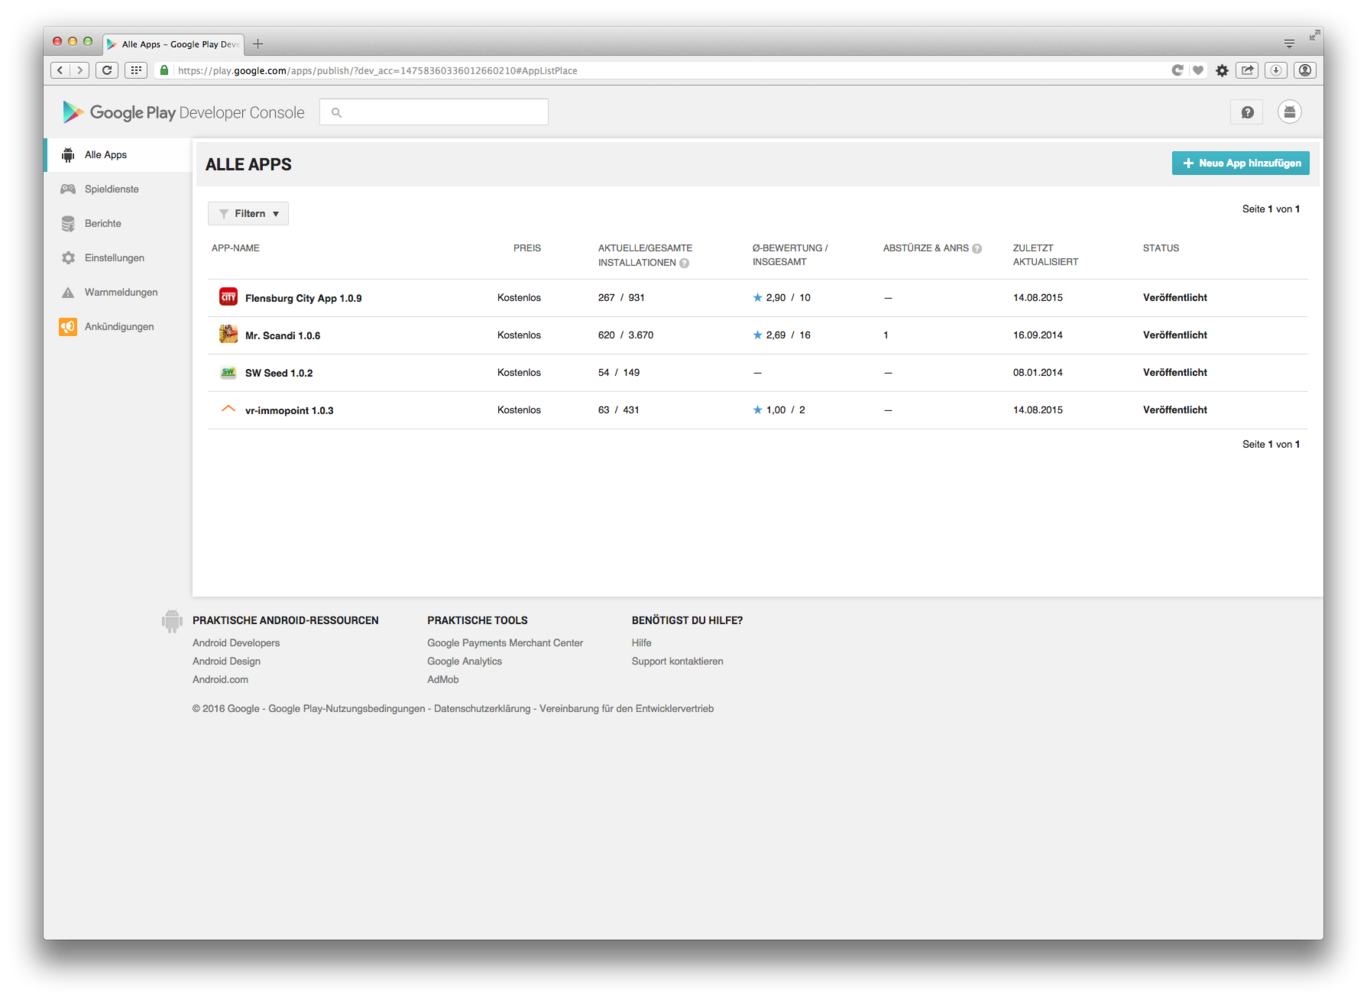Click the Console search field
1367x1000 pixels.
[x=434, y=112]
